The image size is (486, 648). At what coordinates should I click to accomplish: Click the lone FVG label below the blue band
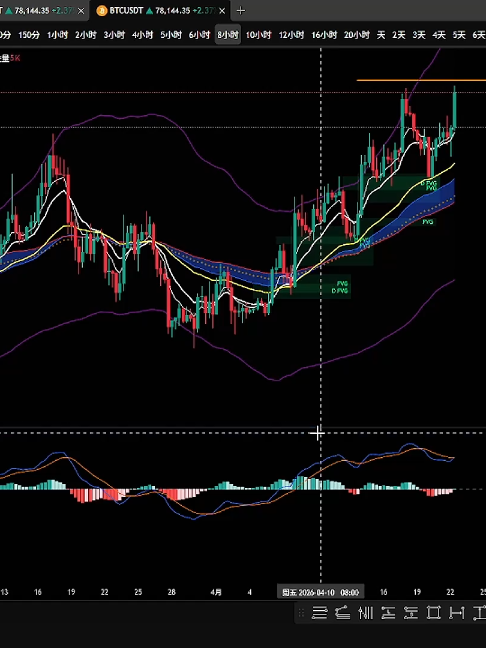428,222
